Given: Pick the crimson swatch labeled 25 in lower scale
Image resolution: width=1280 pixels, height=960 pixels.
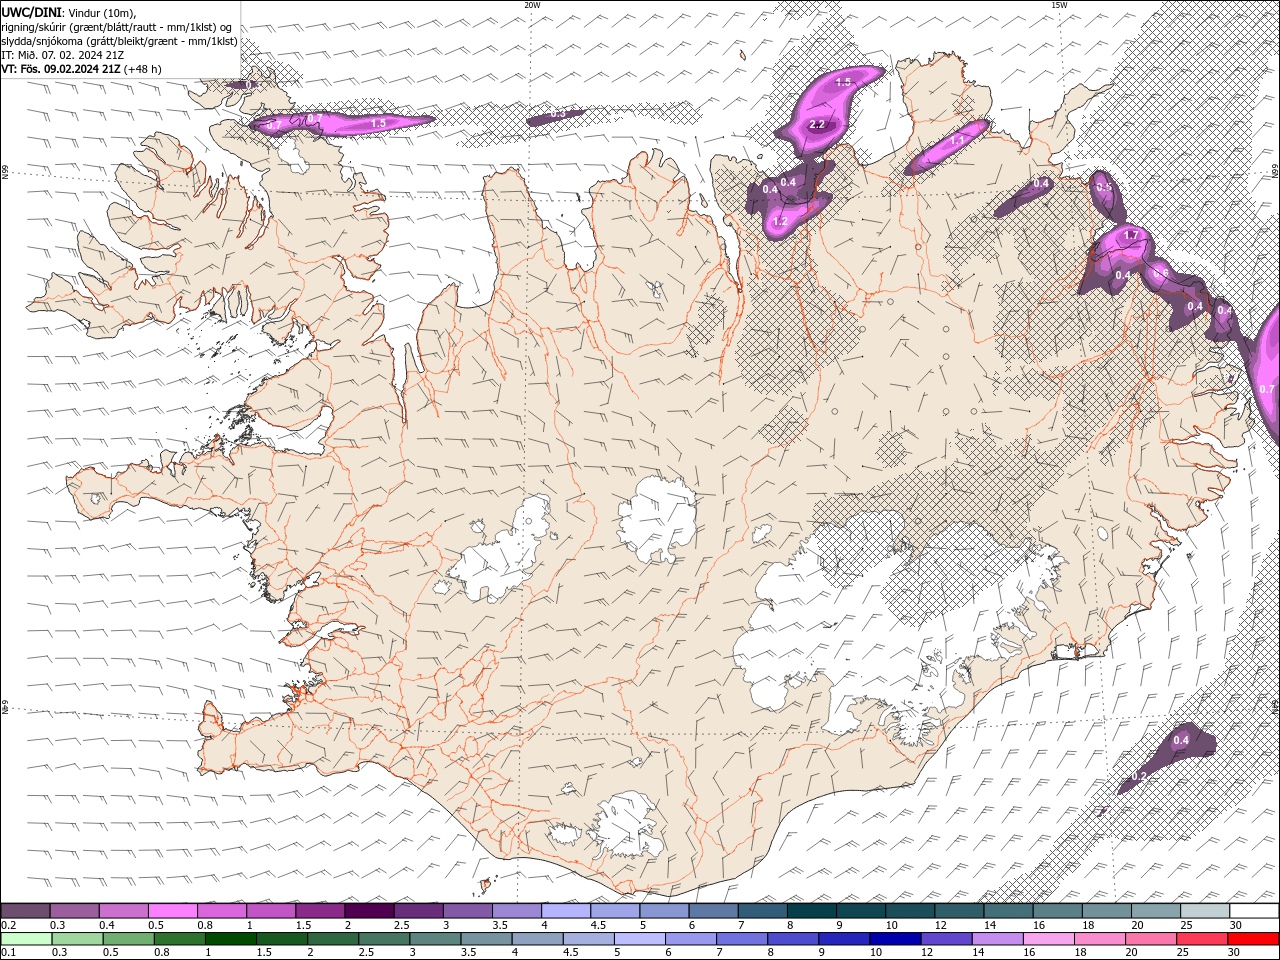Looking at the screenshot, I should [x=1201, y=938].
